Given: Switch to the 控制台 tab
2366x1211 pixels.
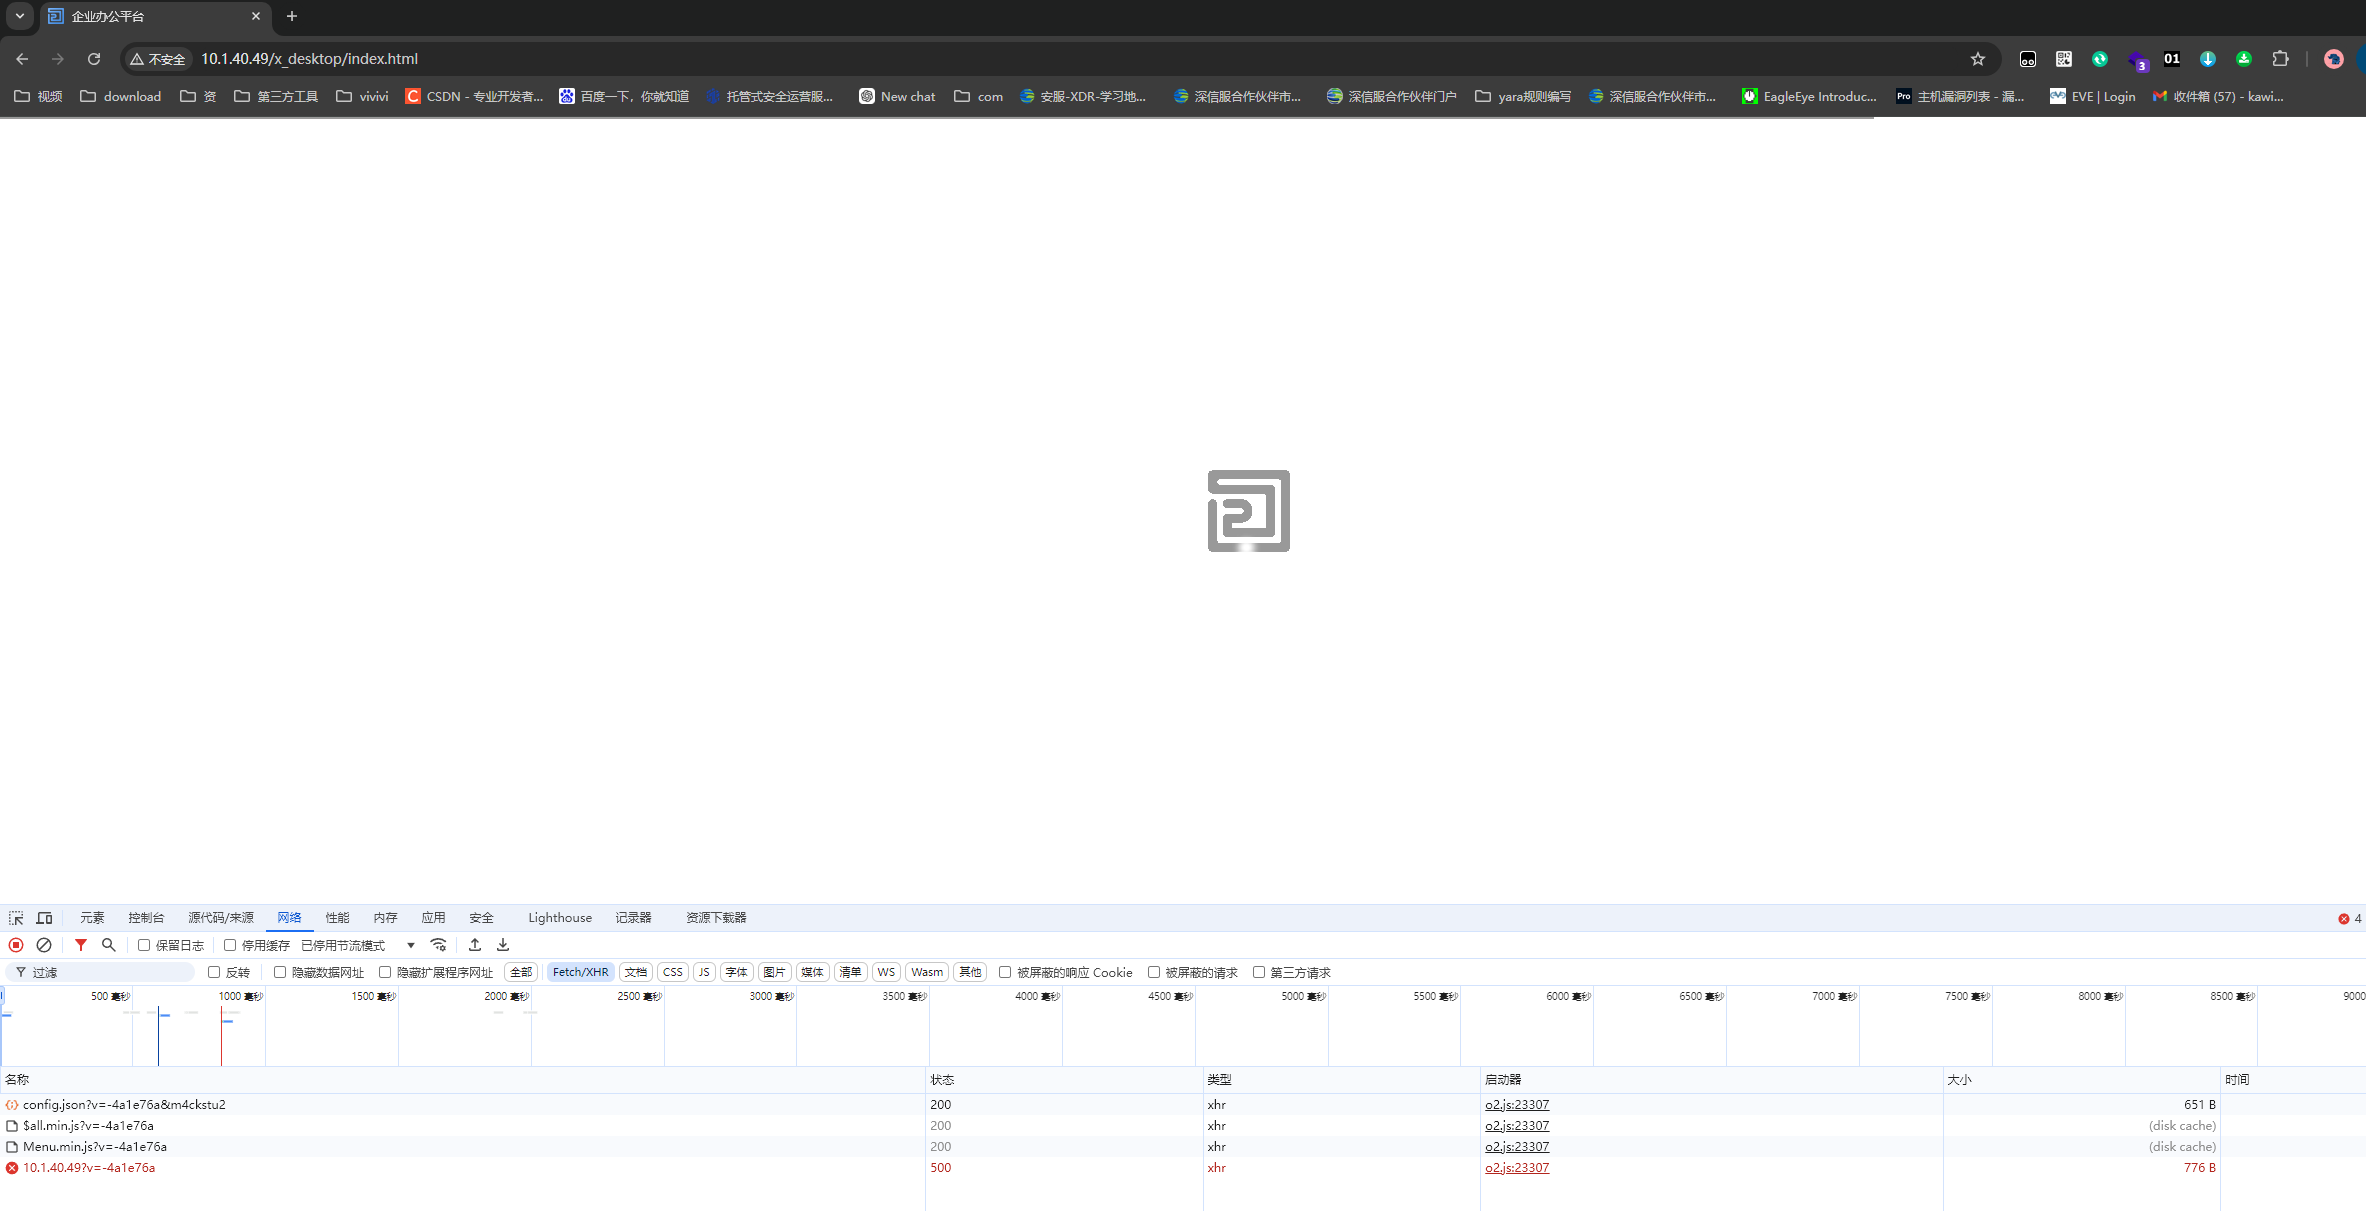Looking at the screenshot, I should 146,918.
